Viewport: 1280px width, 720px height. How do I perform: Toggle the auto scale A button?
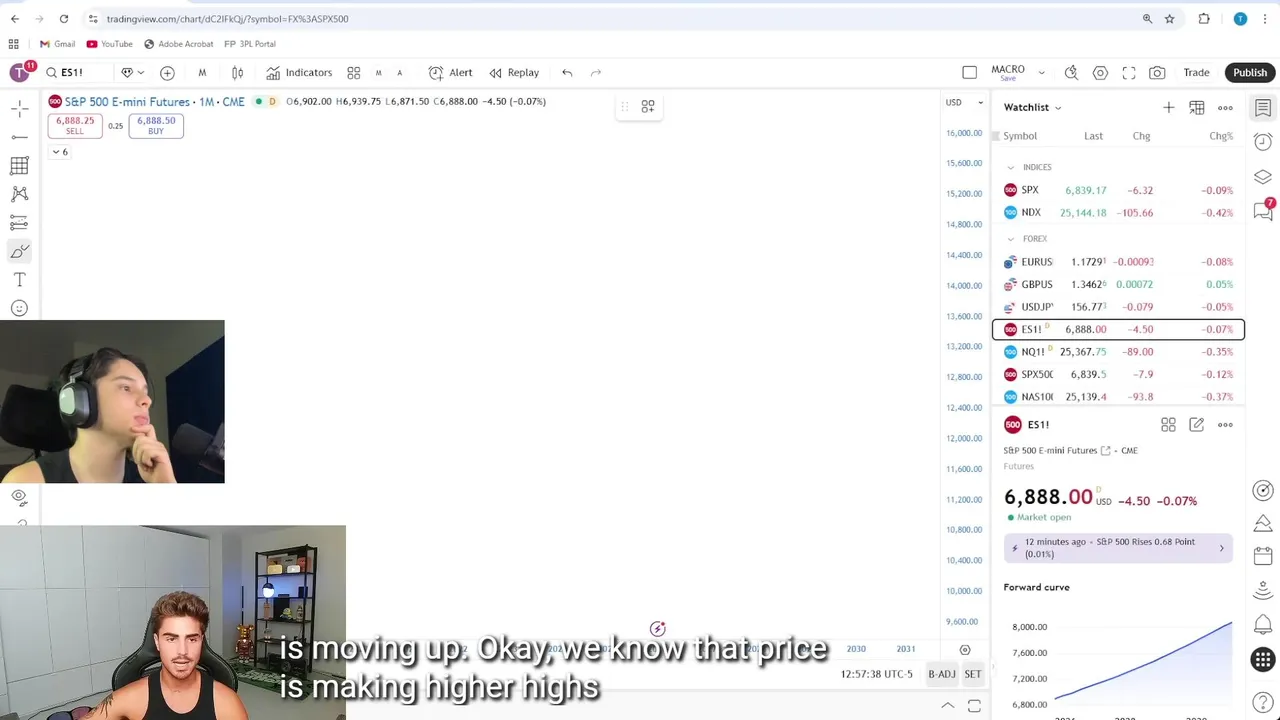click(x=399, y=73)
